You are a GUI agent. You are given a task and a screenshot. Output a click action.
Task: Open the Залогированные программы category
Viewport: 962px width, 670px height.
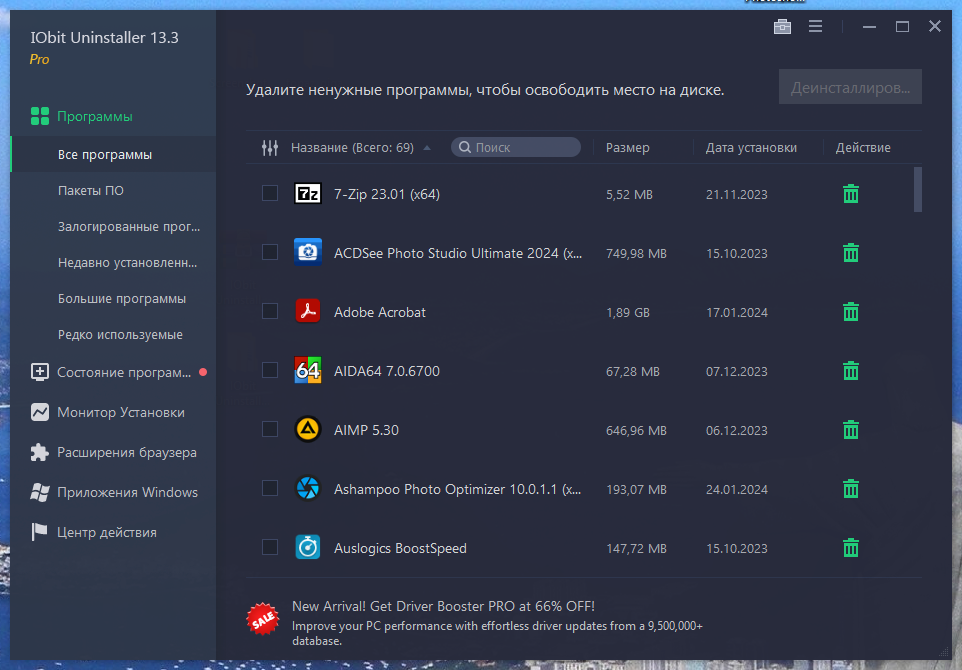pos(113,226)
